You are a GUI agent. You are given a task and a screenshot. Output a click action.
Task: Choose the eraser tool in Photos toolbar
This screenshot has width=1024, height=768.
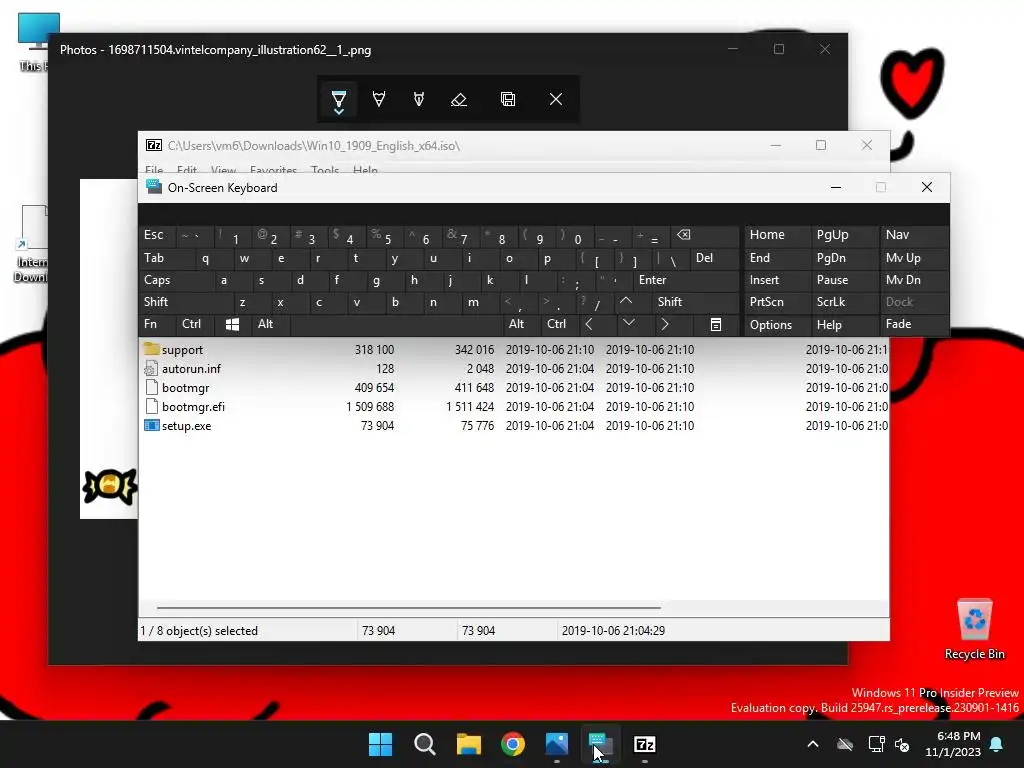coord(459,99)
